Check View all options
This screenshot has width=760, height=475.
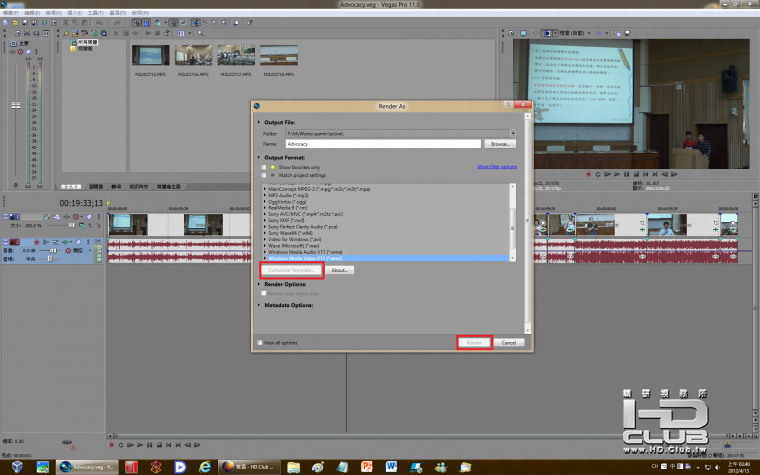tap(260, 343)
